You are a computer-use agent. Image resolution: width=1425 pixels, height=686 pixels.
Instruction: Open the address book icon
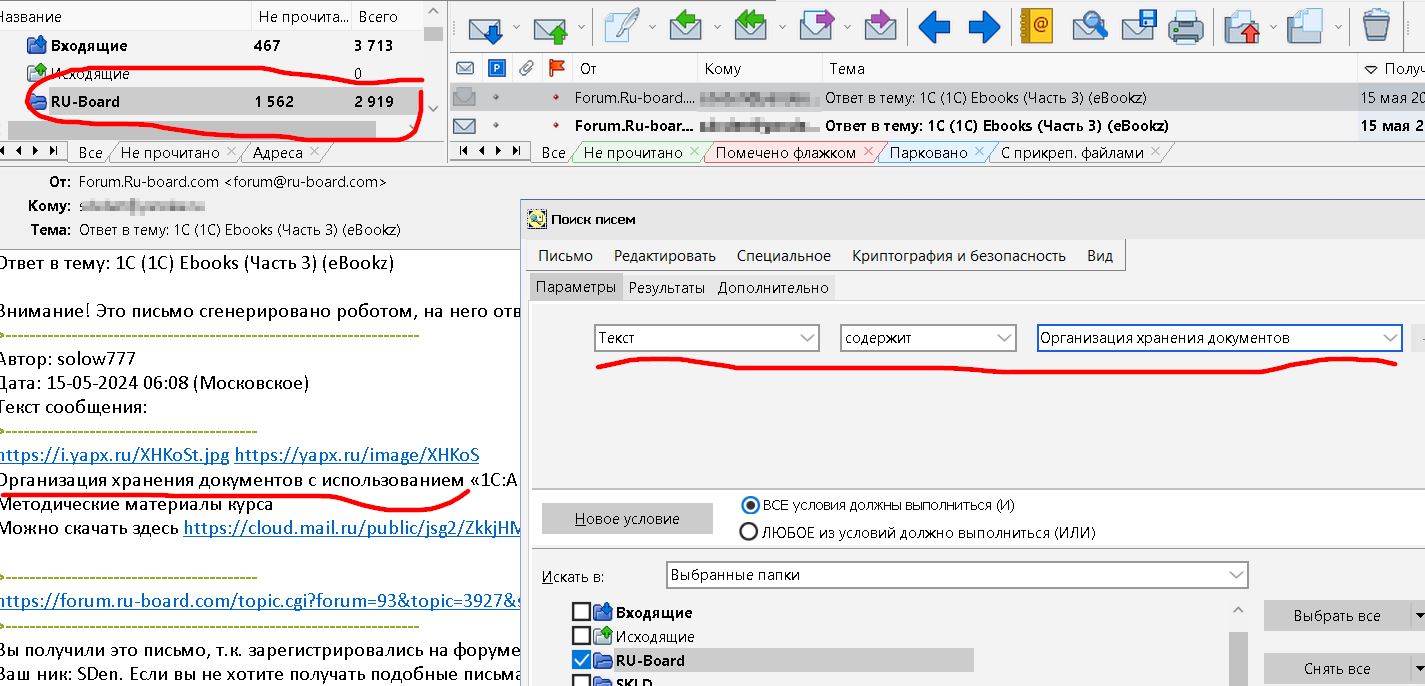pos(1037,26)
